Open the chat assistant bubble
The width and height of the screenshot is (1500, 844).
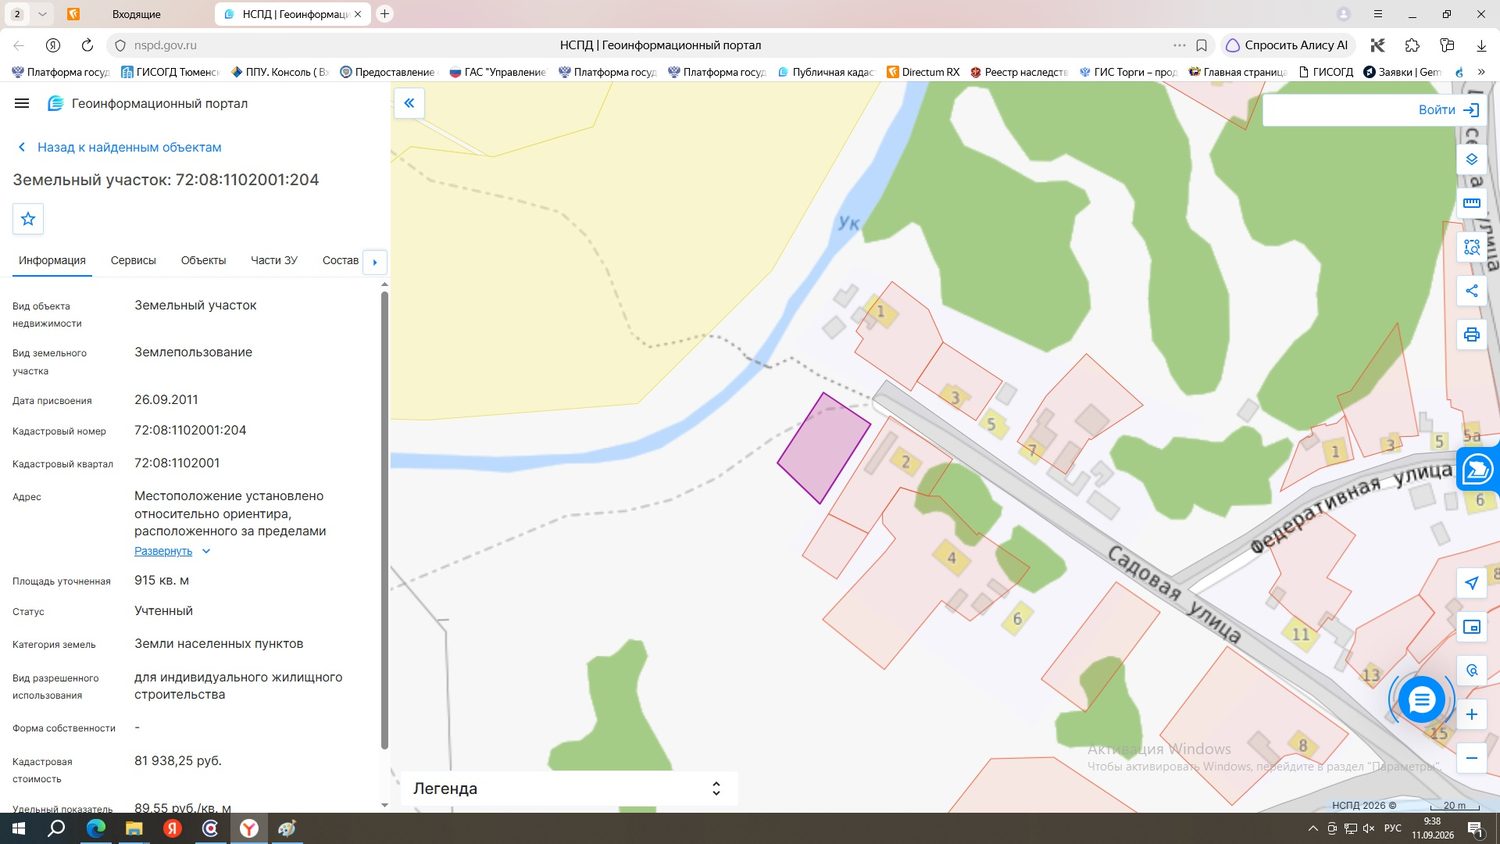(x=1421, y=700)
